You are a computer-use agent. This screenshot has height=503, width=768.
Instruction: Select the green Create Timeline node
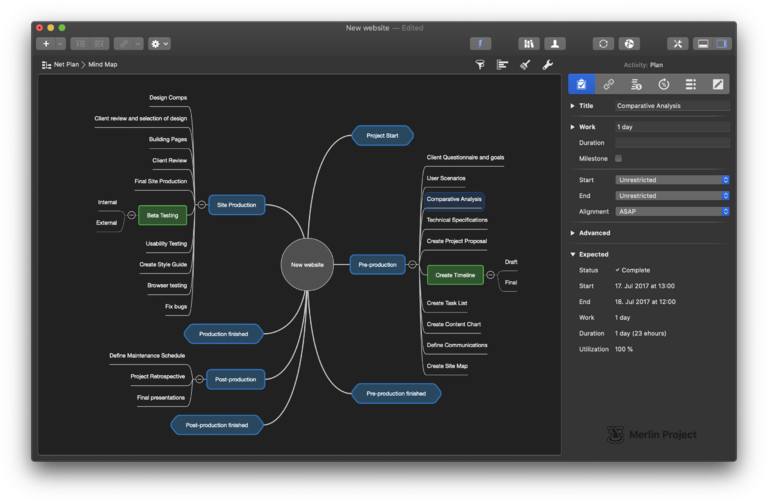[455, 275]
